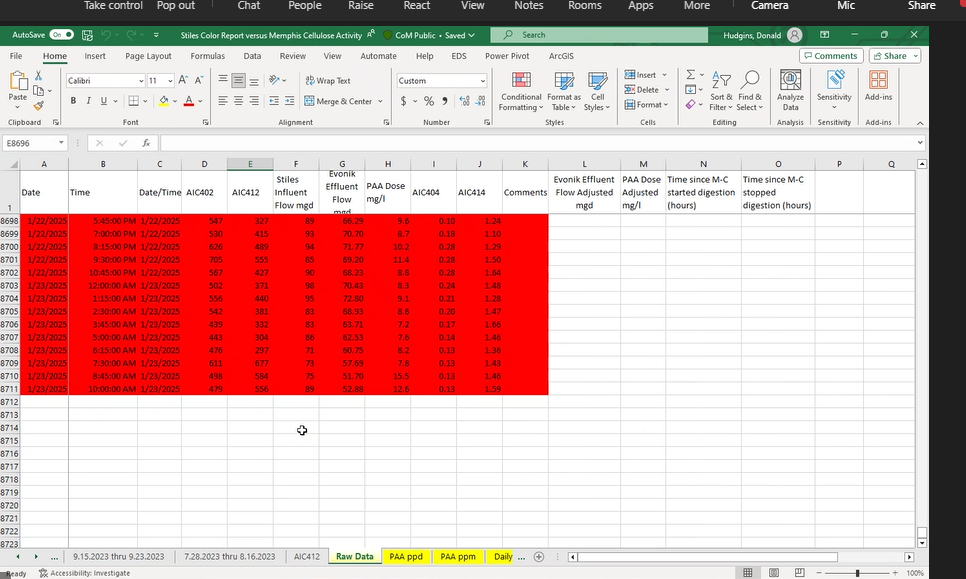Expand the Name Box dropdown arrow
Image resolution: width=966 pixels, height=579 pixels.
[61, 143]
